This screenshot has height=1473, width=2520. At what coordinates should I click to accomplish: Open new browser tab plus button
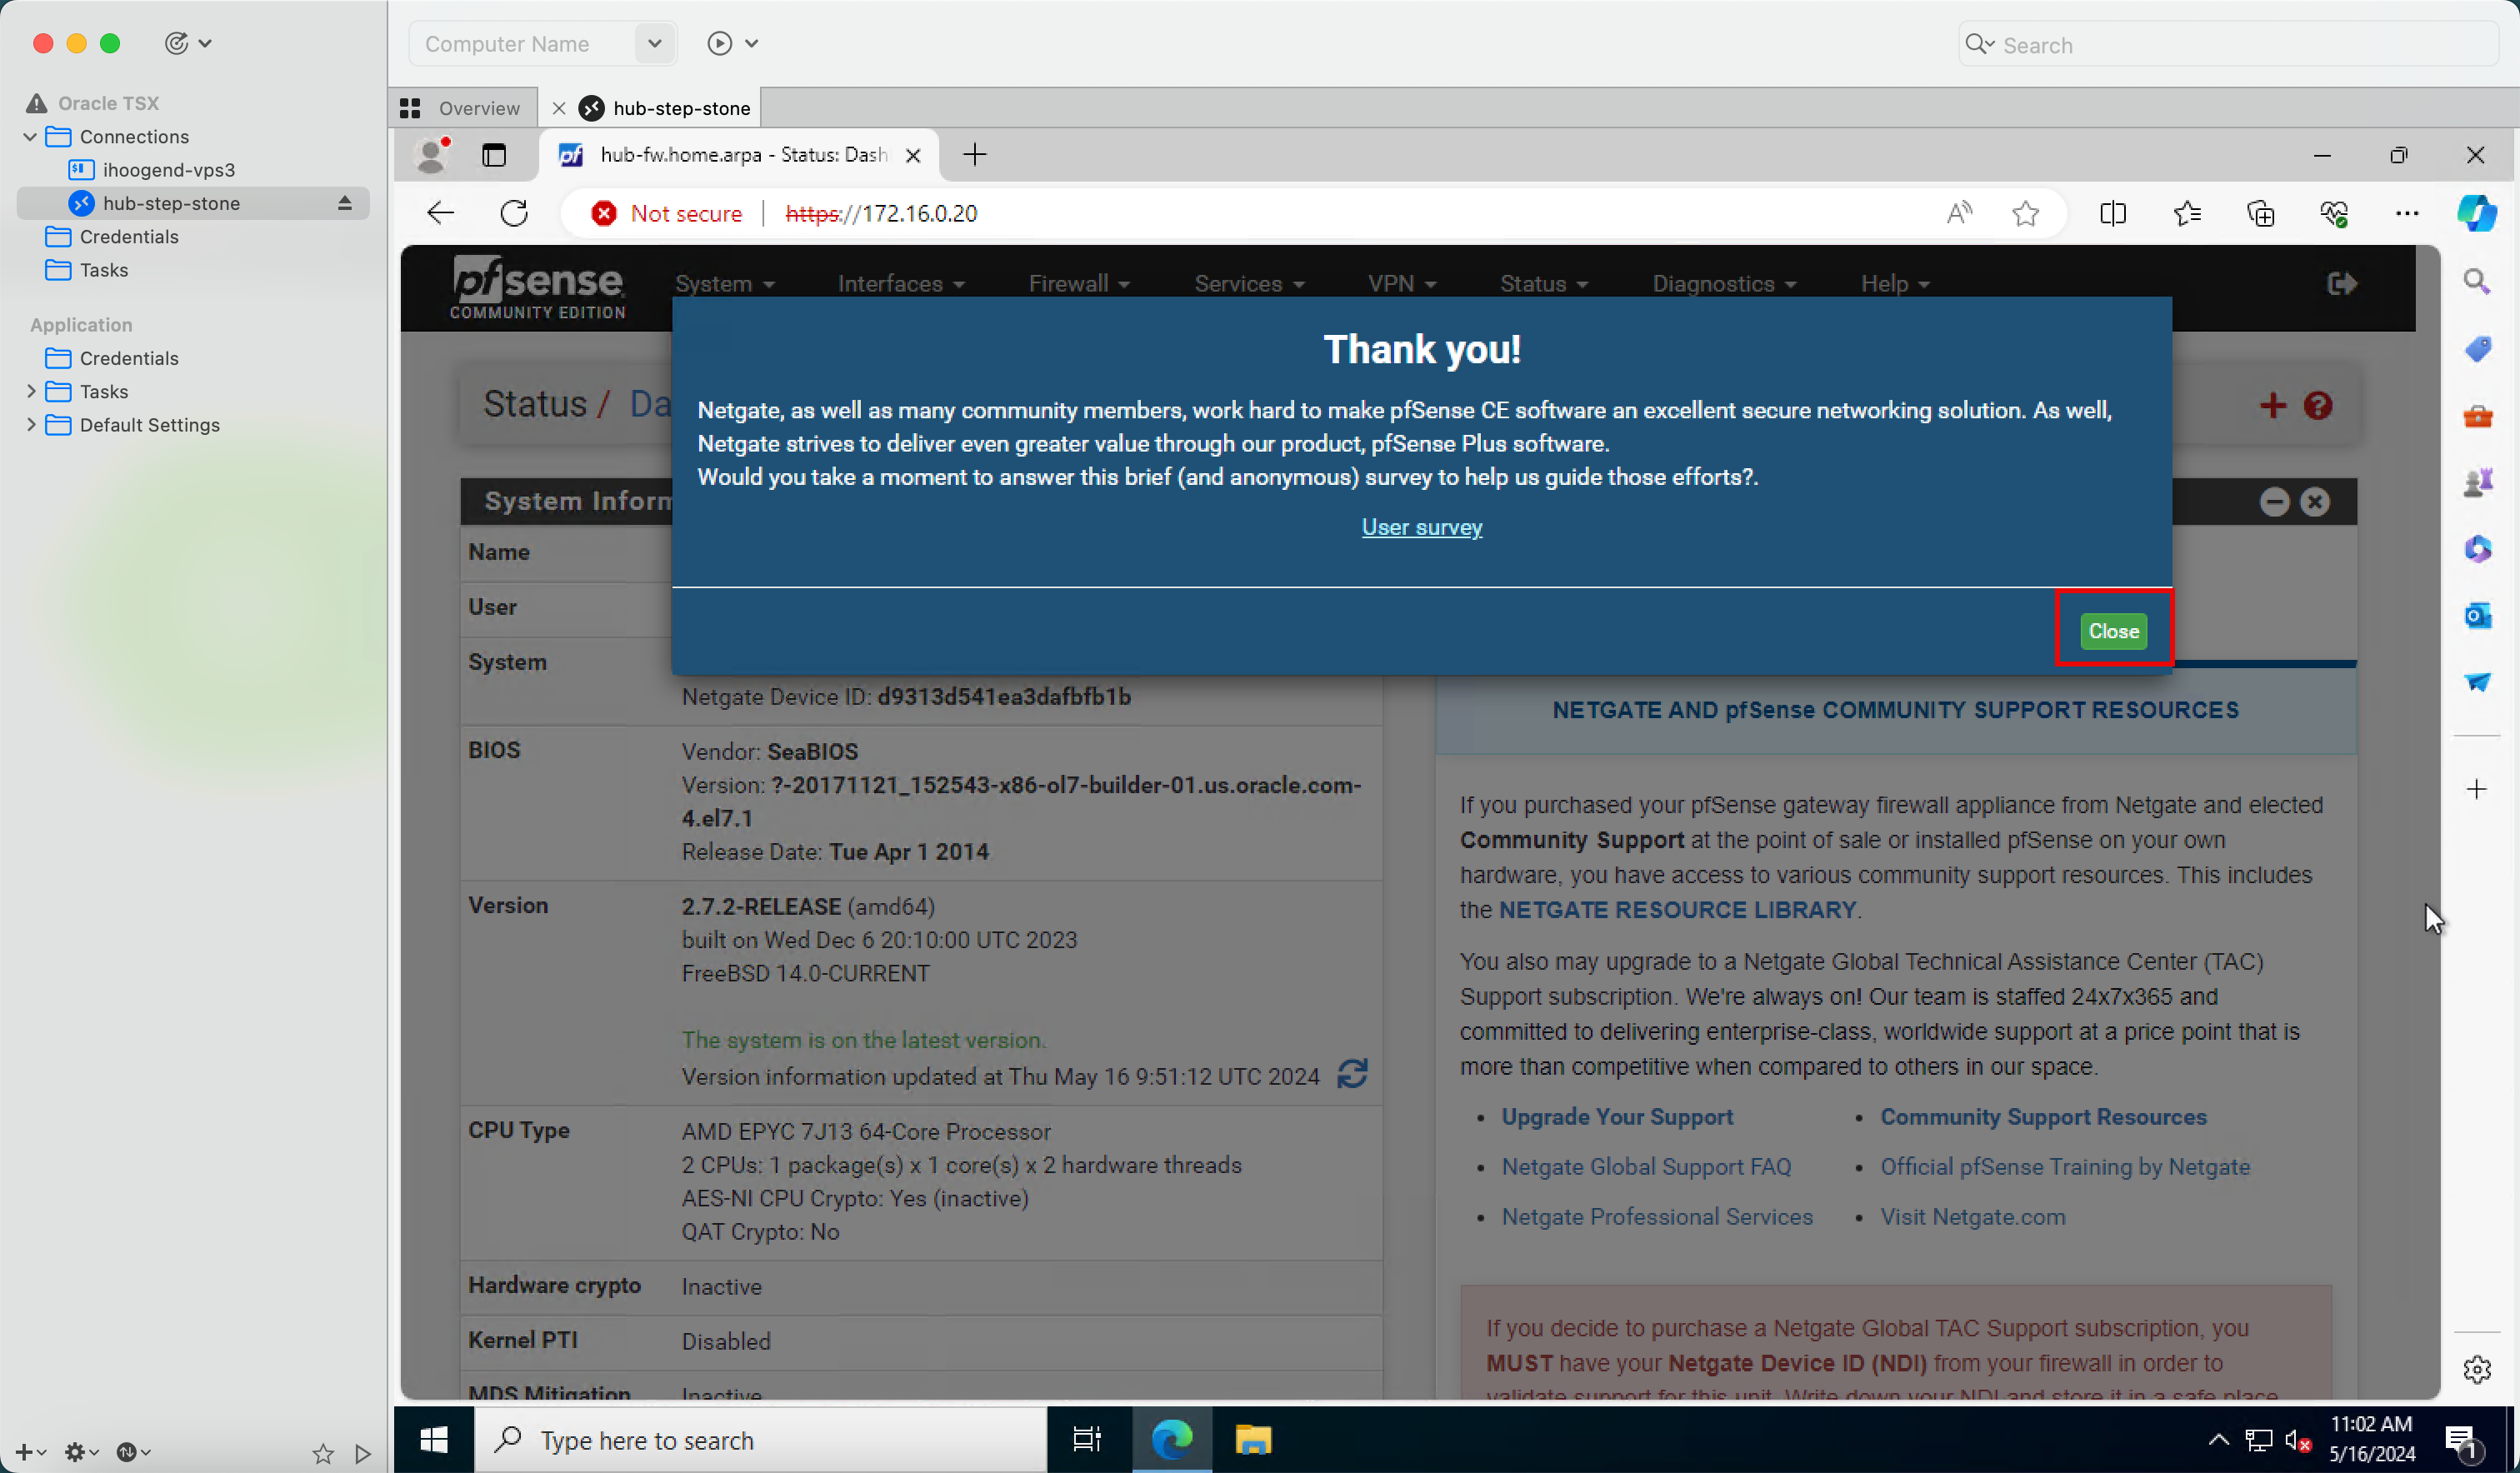click(974, 154)
